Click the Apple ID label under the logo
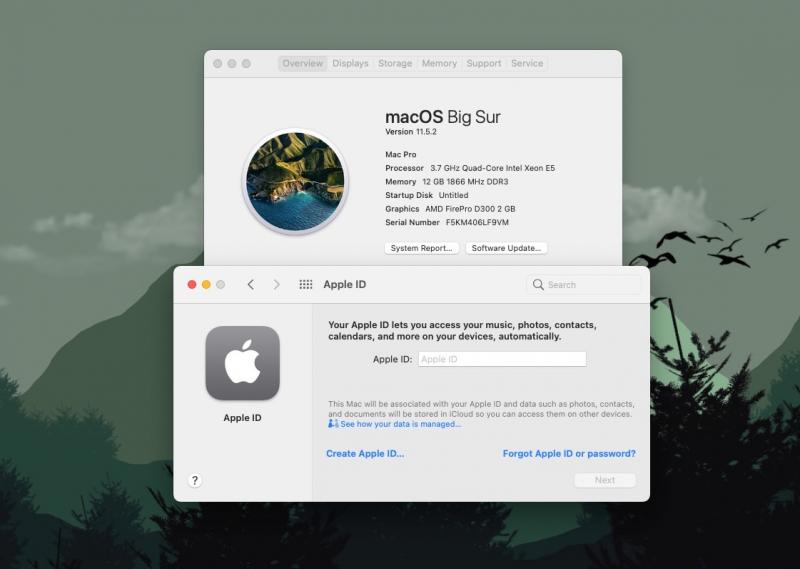Viewport: 800px width, 569px height. coord(242,418)
